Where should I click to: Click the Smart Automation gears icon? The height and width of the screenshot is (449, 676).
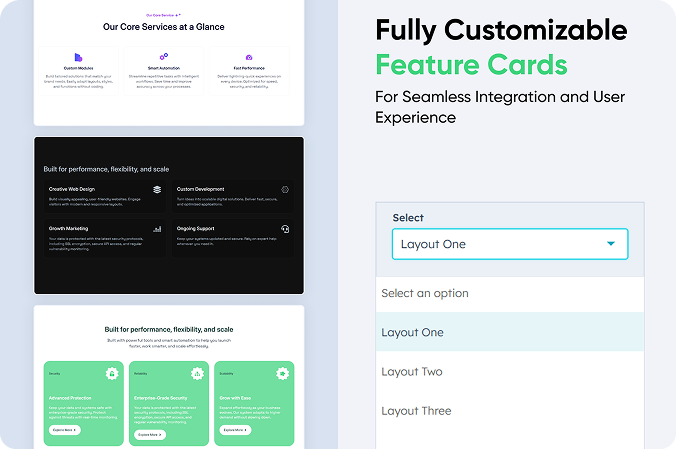point(164,57)
